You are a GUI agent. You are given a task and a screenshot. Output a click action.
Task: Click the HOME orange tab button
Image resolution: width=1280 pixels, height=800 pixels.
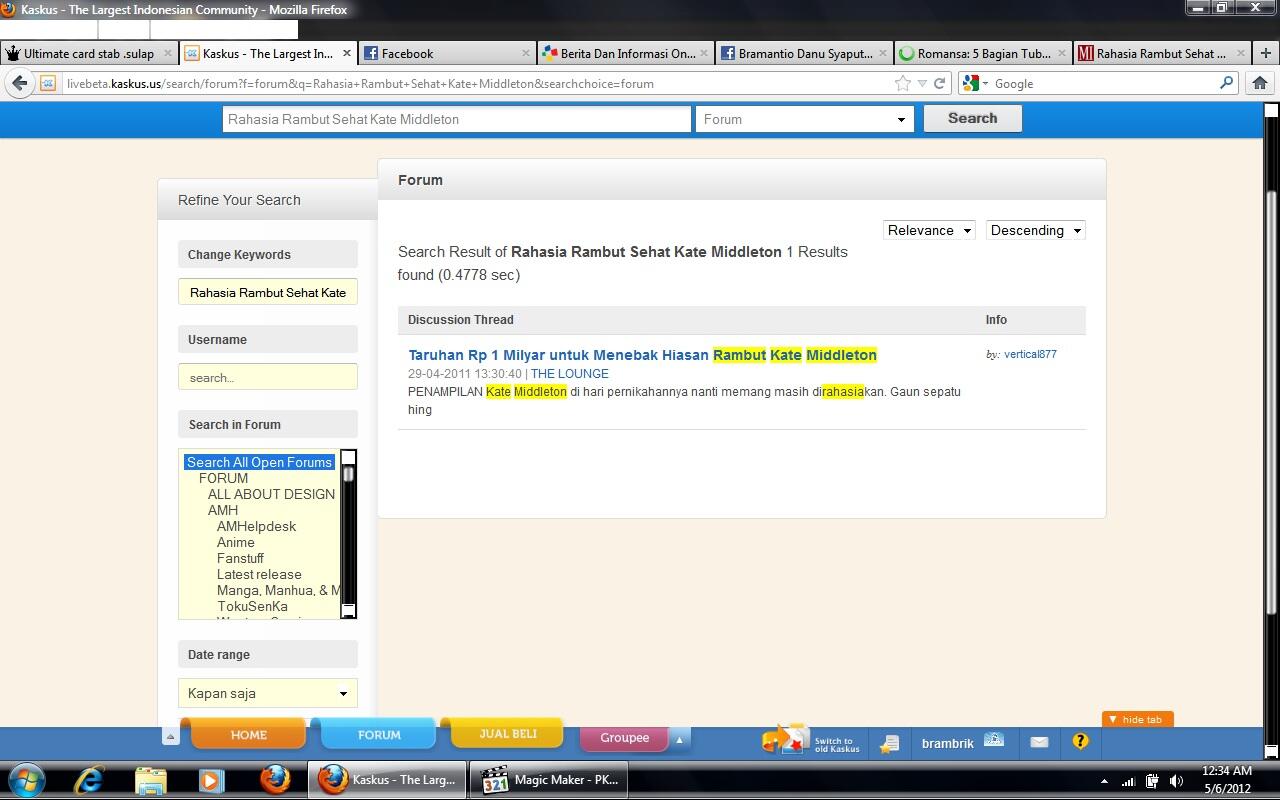pyautogui.click(x=248, y=733)
